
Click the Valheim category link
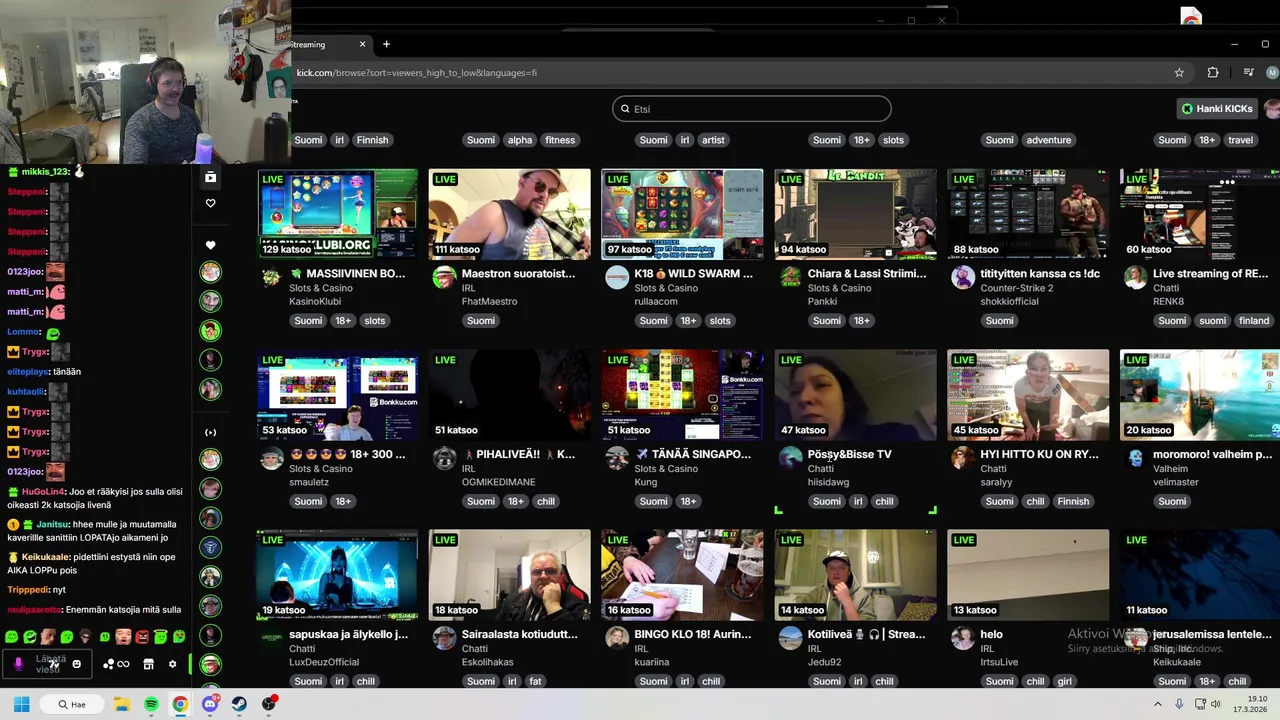click(x=1170, y=468)
